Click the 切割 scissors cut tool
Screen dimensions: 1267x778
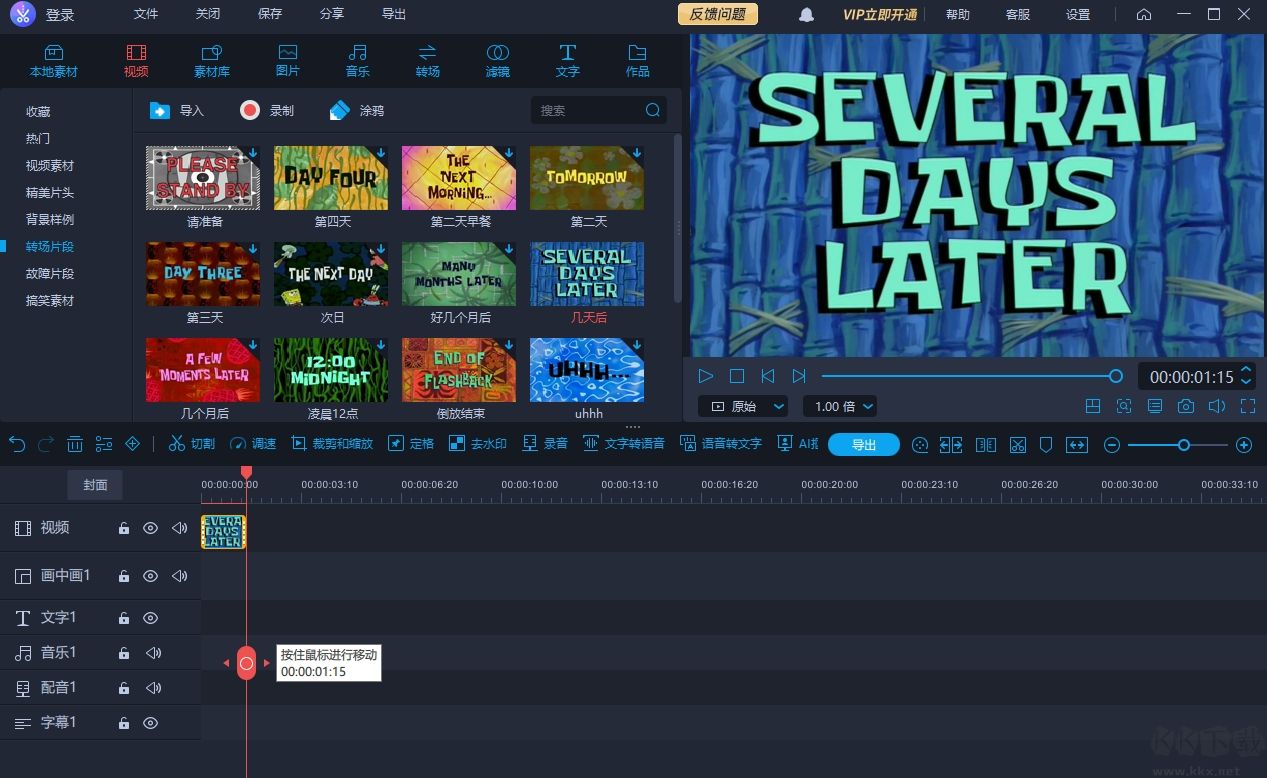click(191, 444)
